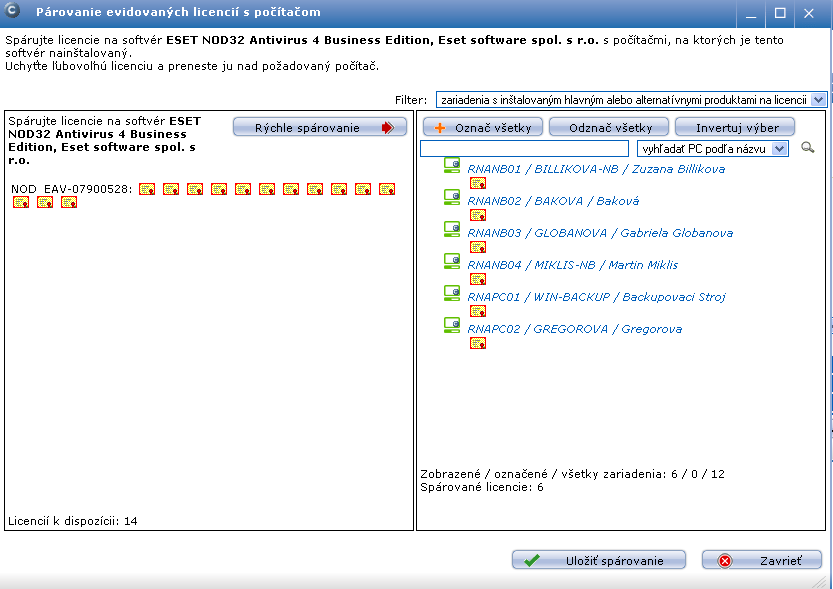
Task: Select license icon under RNANB02 BAKOVA
Action: 478,216
